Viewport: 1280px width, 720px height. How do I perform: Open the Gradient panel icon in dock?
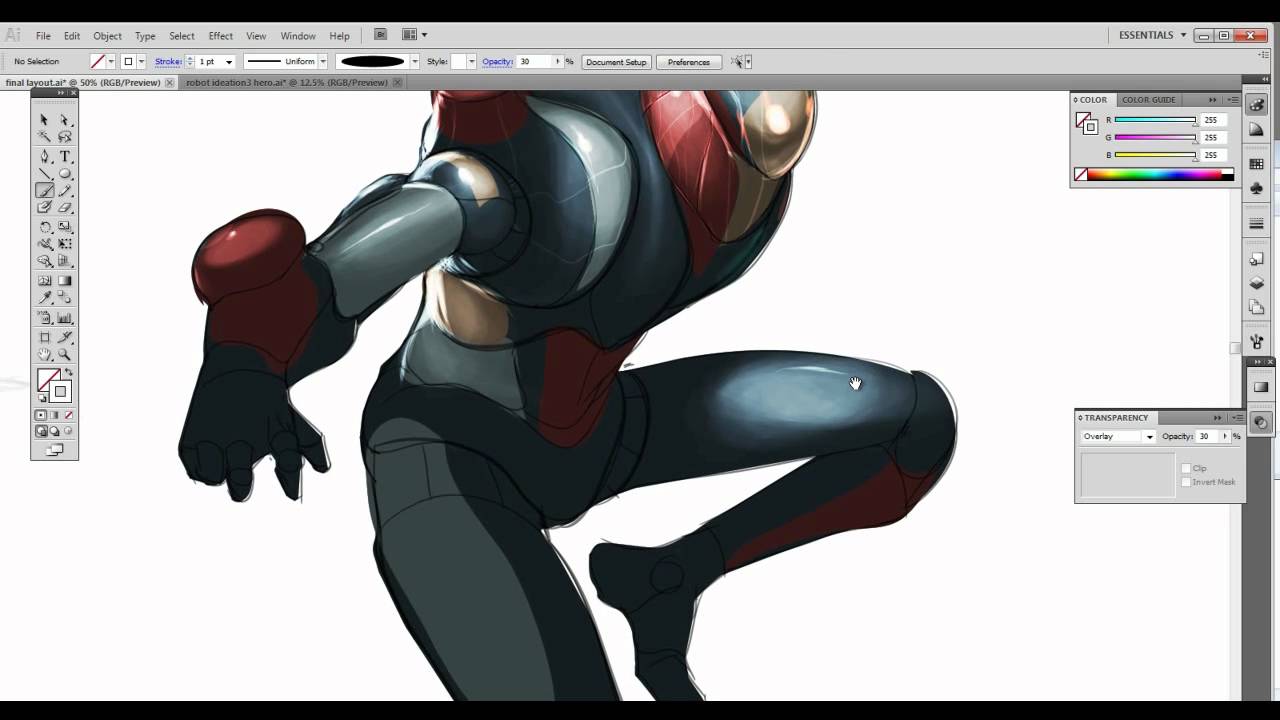click(x=1260, y=387)
